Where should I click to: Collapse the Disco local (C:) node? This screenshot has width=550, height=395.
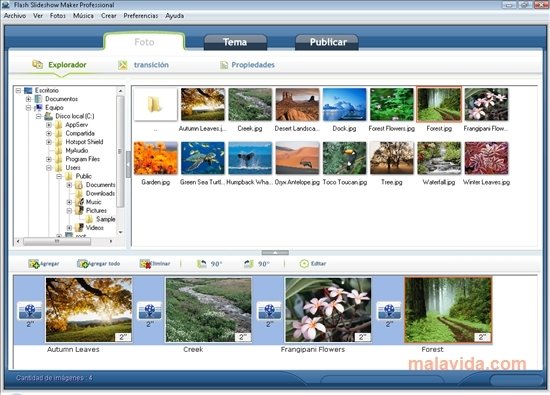(39, 116)
